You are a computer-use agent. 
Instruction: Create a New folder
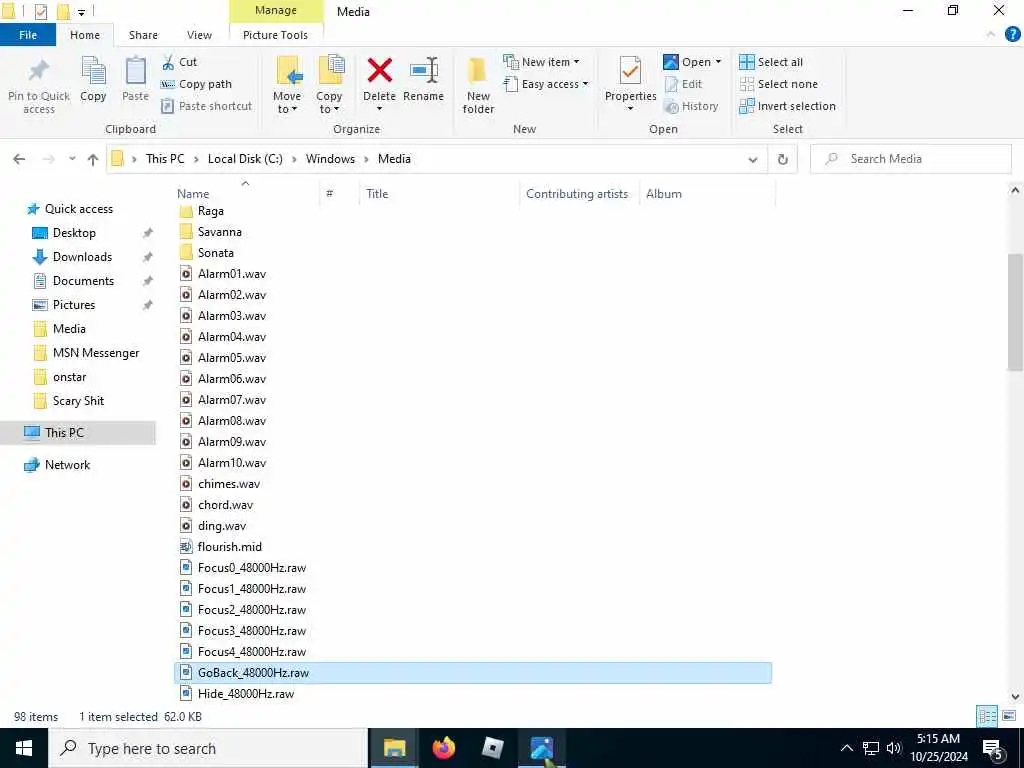(x=478, y=85)
